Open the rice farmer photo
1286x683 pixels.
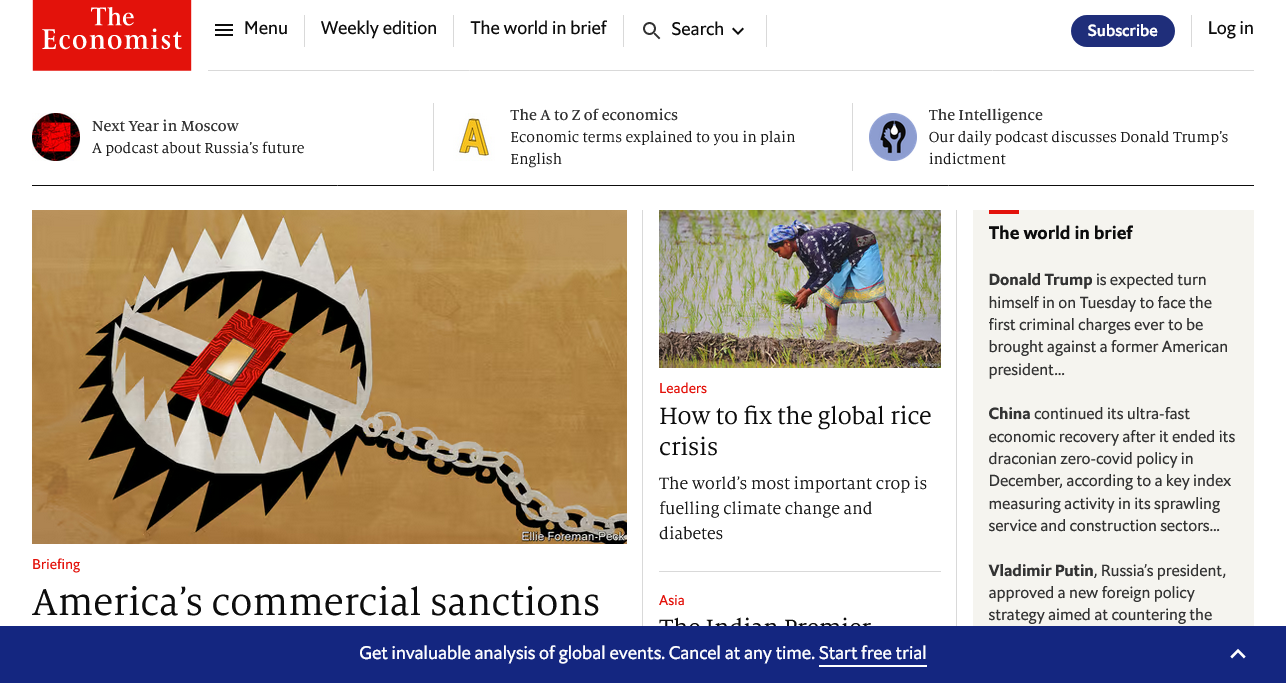coord(800,289)
